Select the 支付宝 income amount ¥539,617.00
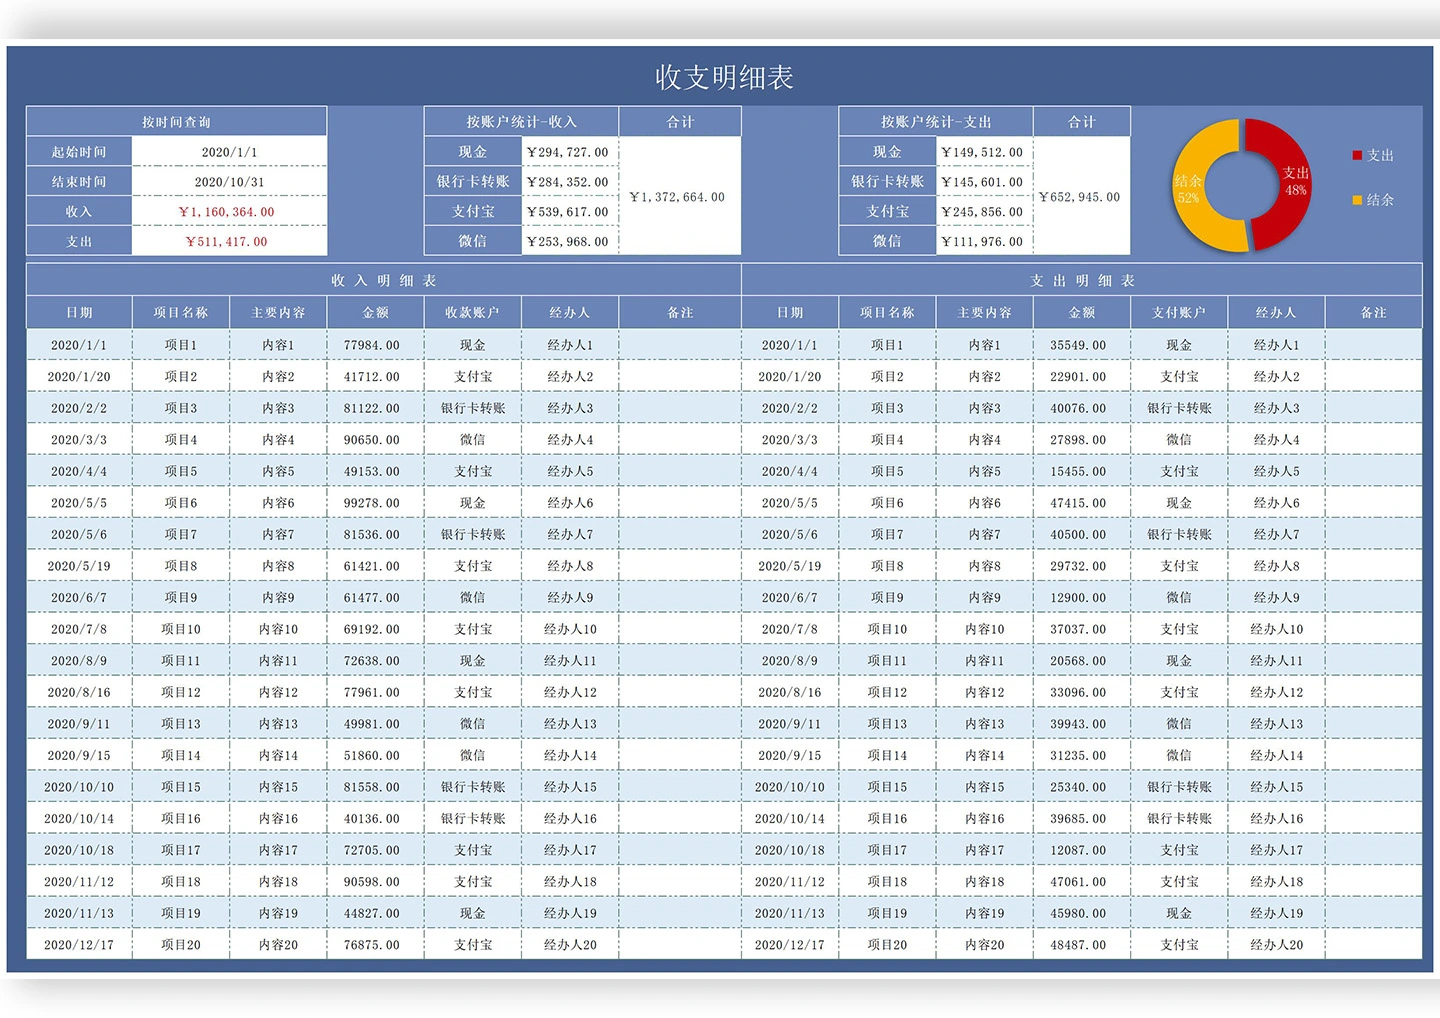The width and height of the screenshot is (1440, 1018). pos(569,212)
